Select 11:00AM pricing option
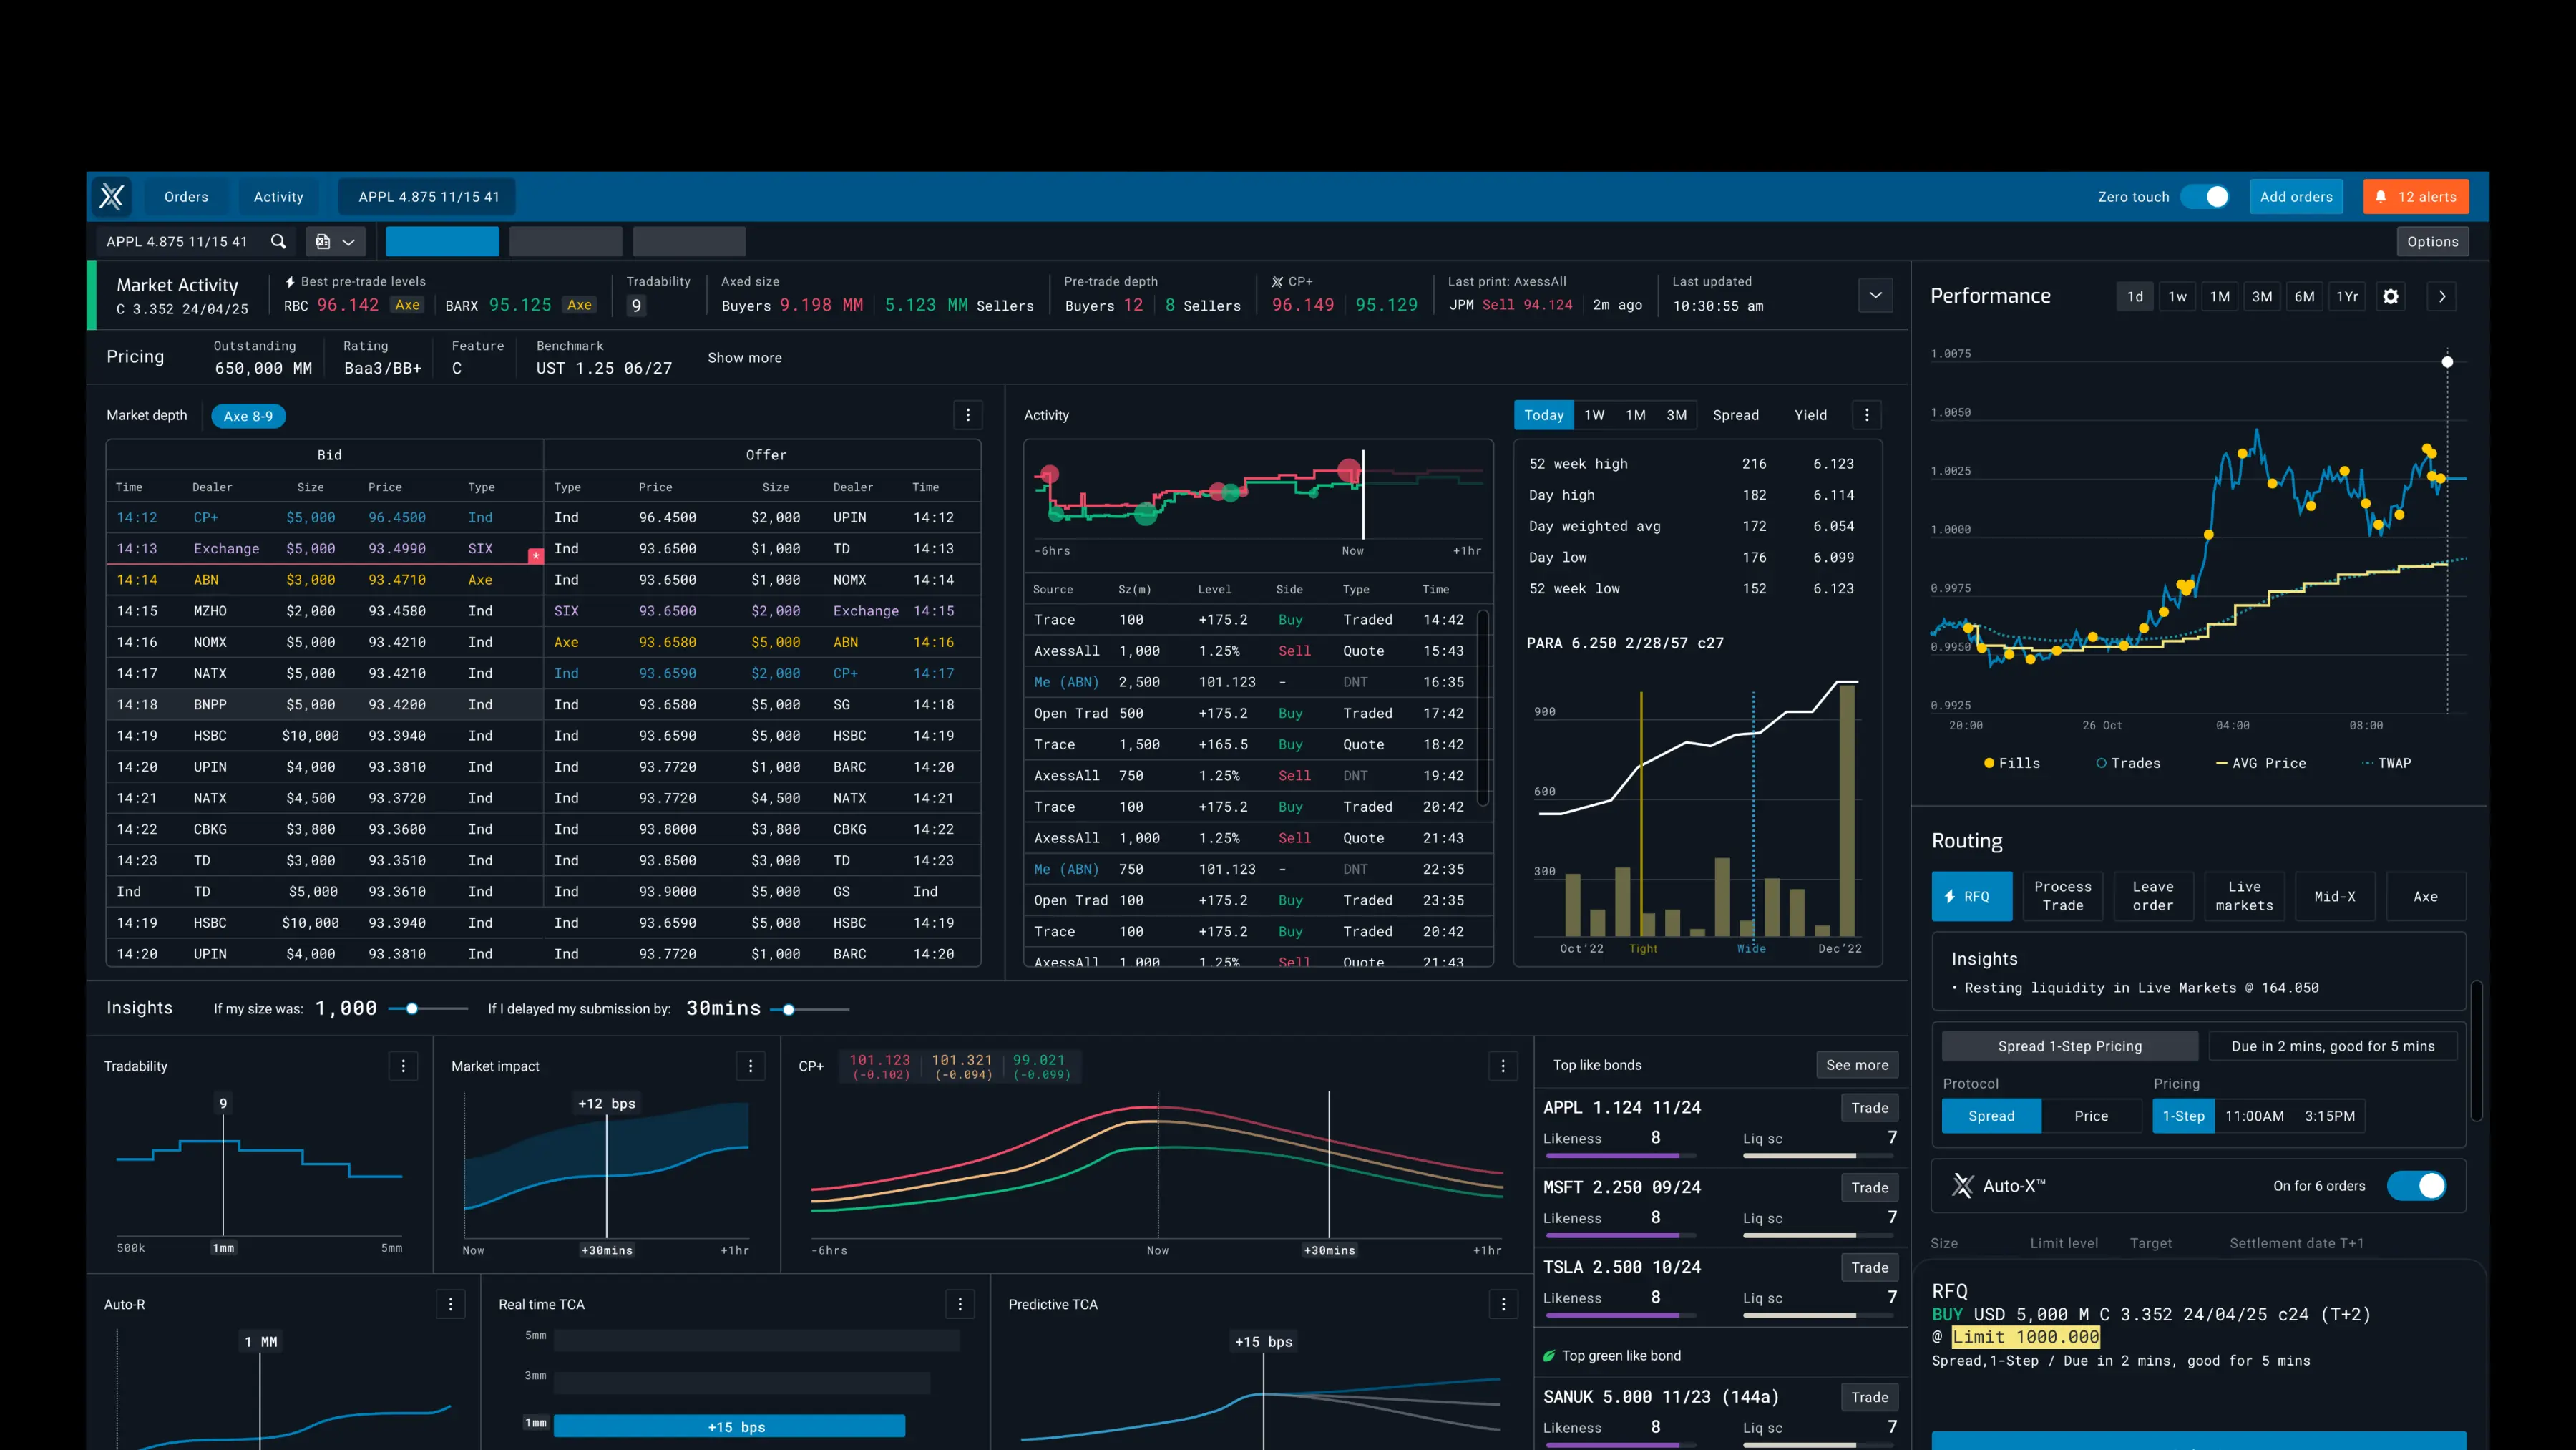 (2254, 1116)
